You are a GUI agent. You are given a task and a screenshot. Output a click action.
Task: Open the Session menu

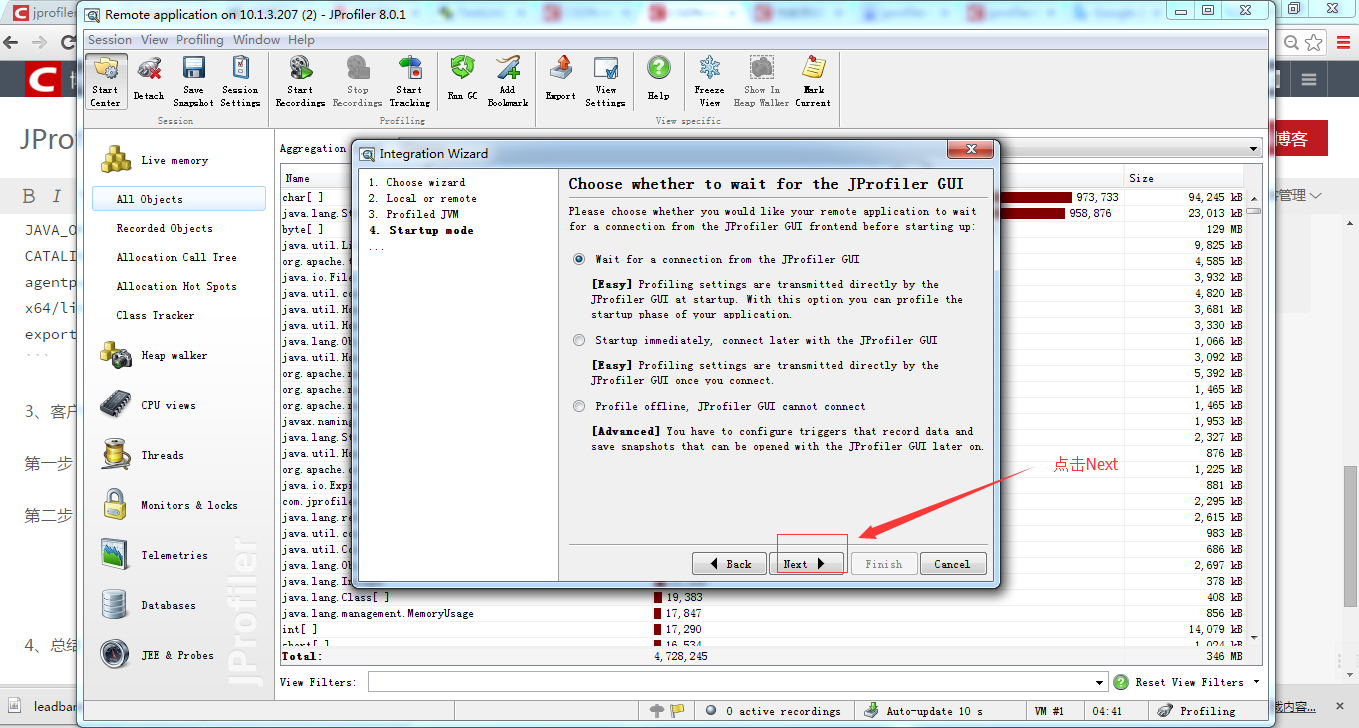[x=110, y=40]
